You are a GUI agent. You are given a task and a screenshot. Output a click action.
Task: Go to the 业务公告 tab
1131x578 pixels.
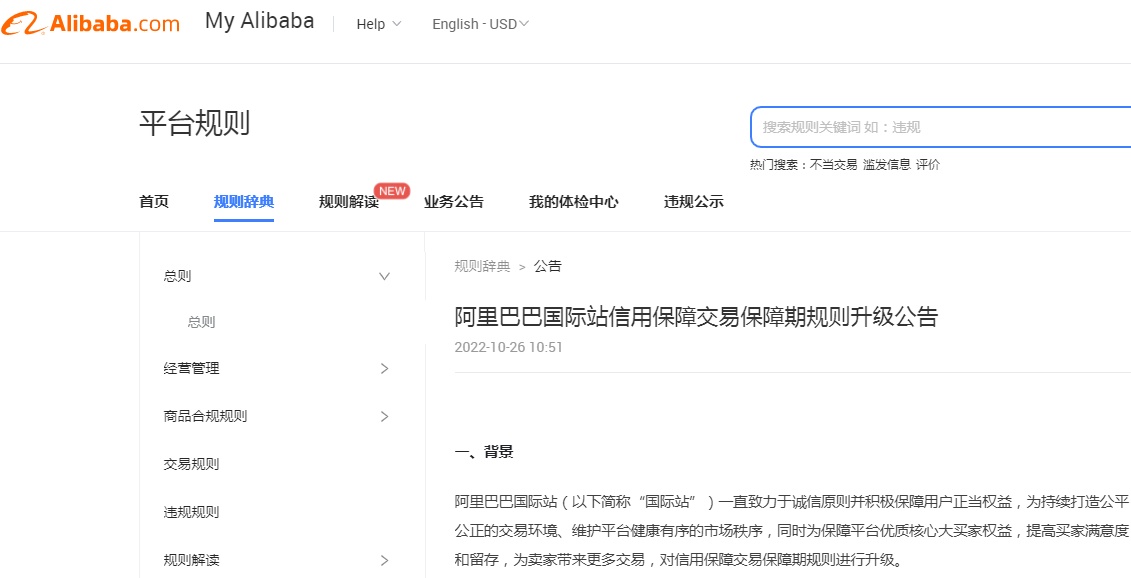(x=453, y=202)
